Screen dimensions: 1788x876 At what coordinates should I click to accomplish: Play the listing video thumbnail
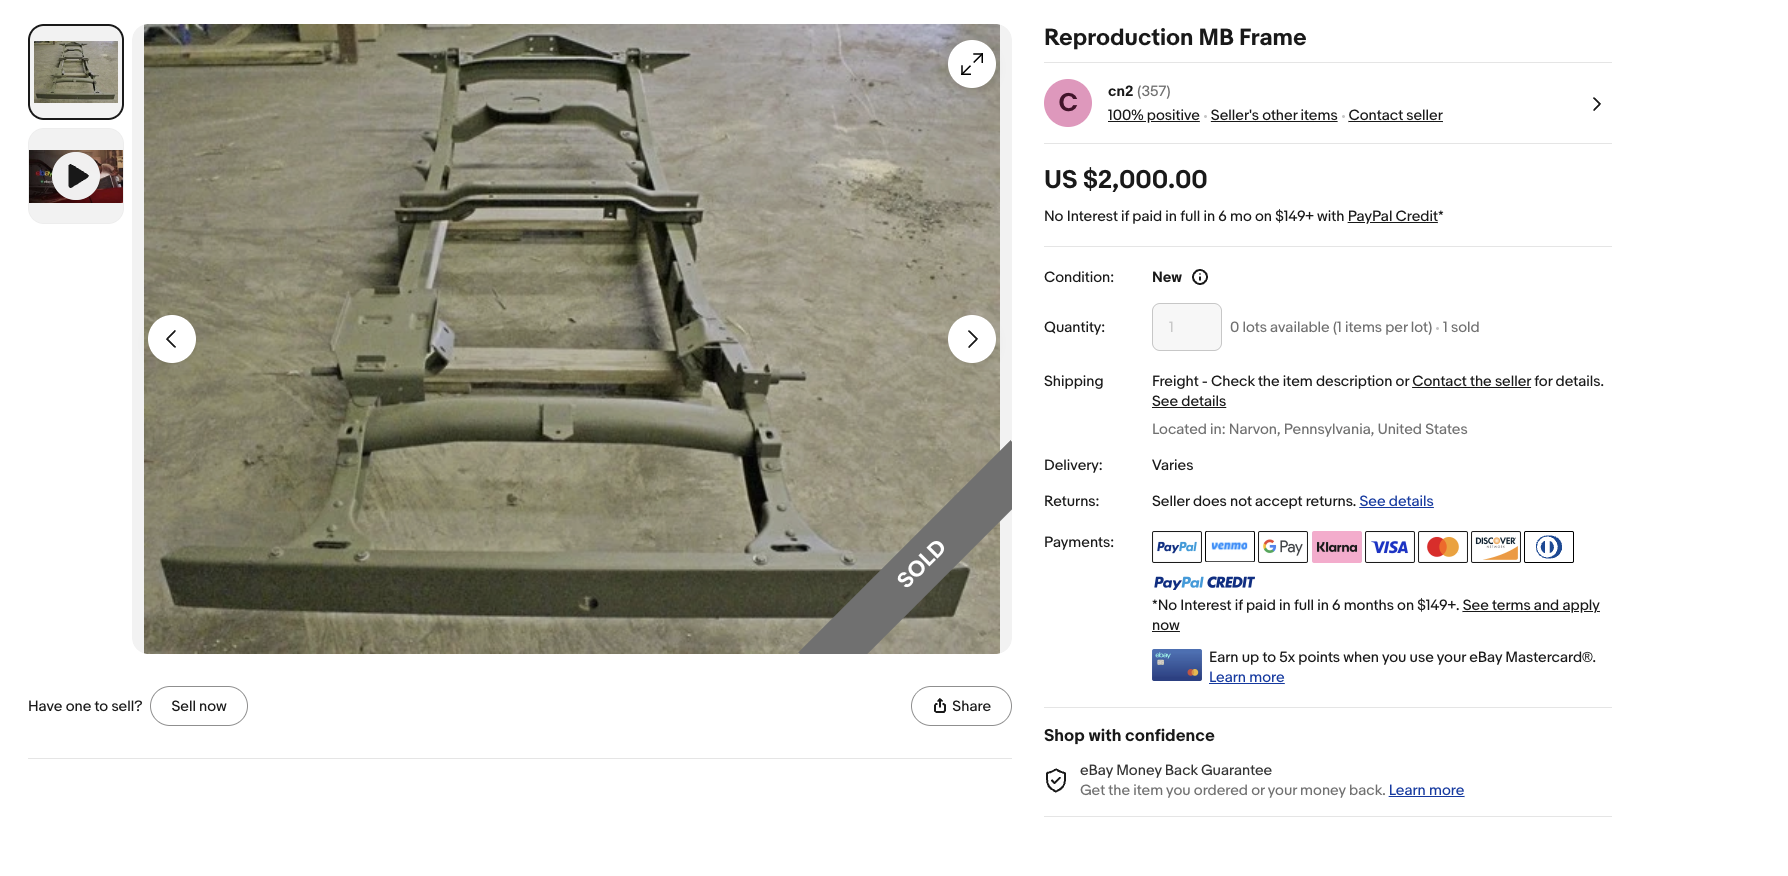pos(76,176)
